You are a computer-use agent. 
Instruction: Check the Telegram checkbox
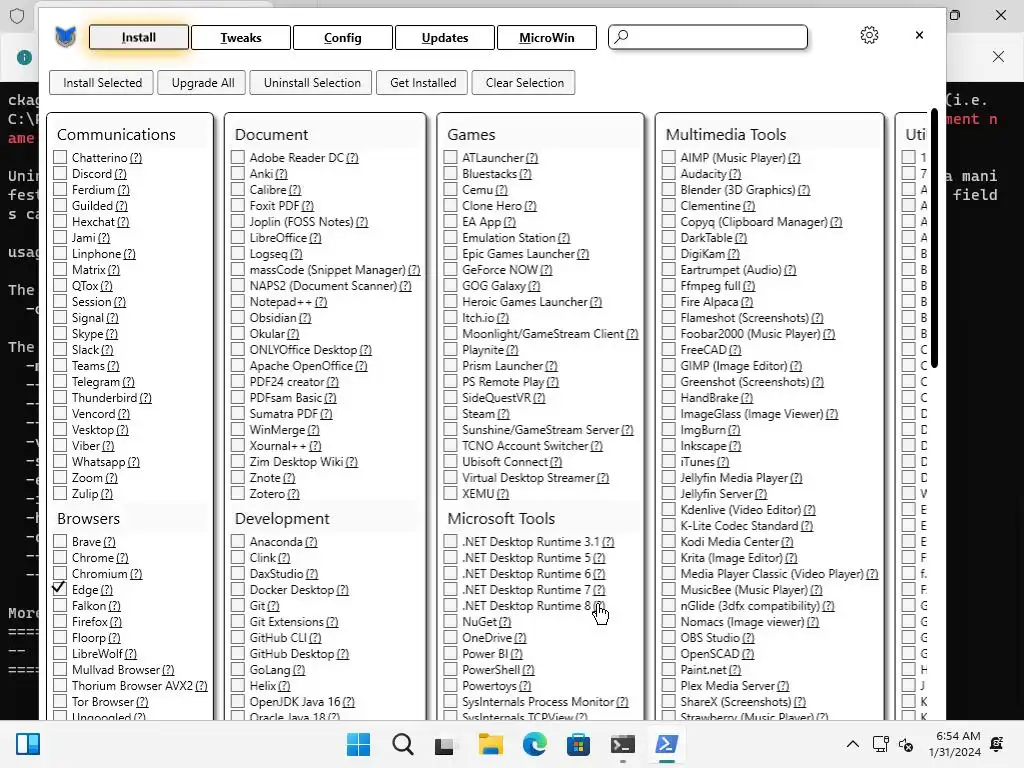pos(60,381)
